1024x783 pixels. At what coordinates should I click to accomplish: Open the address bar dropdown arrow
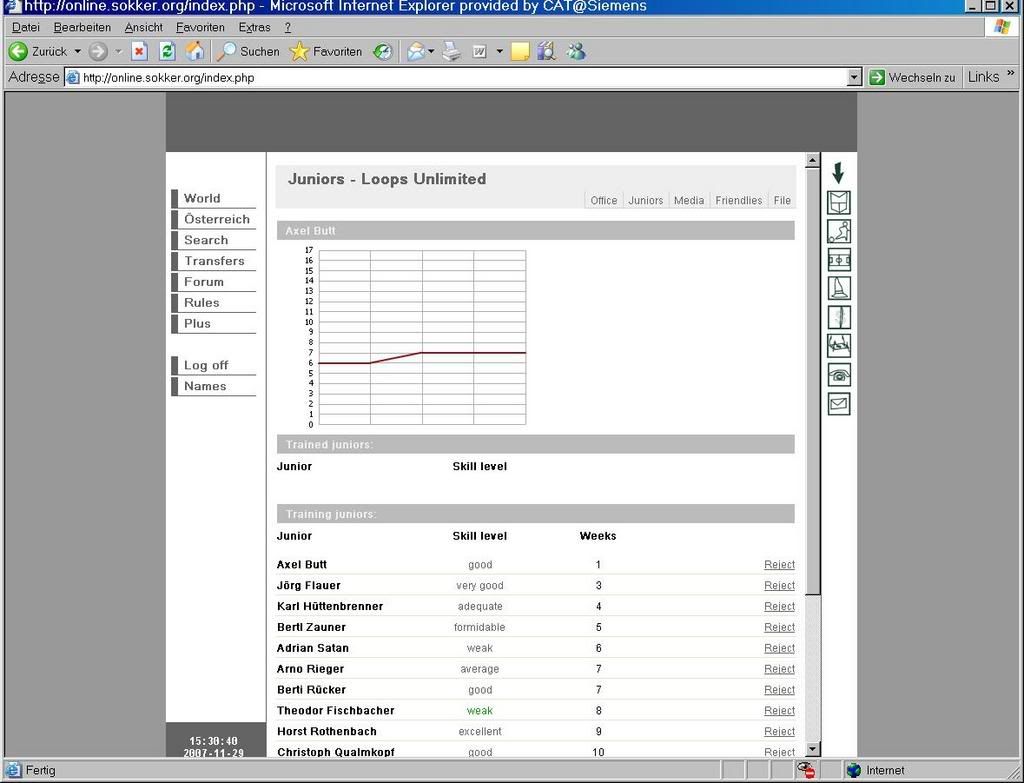(853, 77)
